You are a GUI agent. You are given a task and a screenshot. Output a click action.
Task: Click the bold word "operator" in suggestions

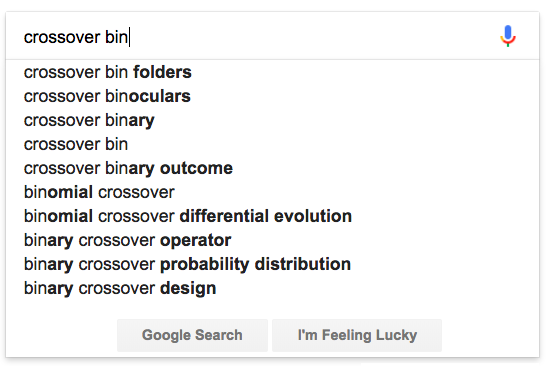[x=195, y=240]
